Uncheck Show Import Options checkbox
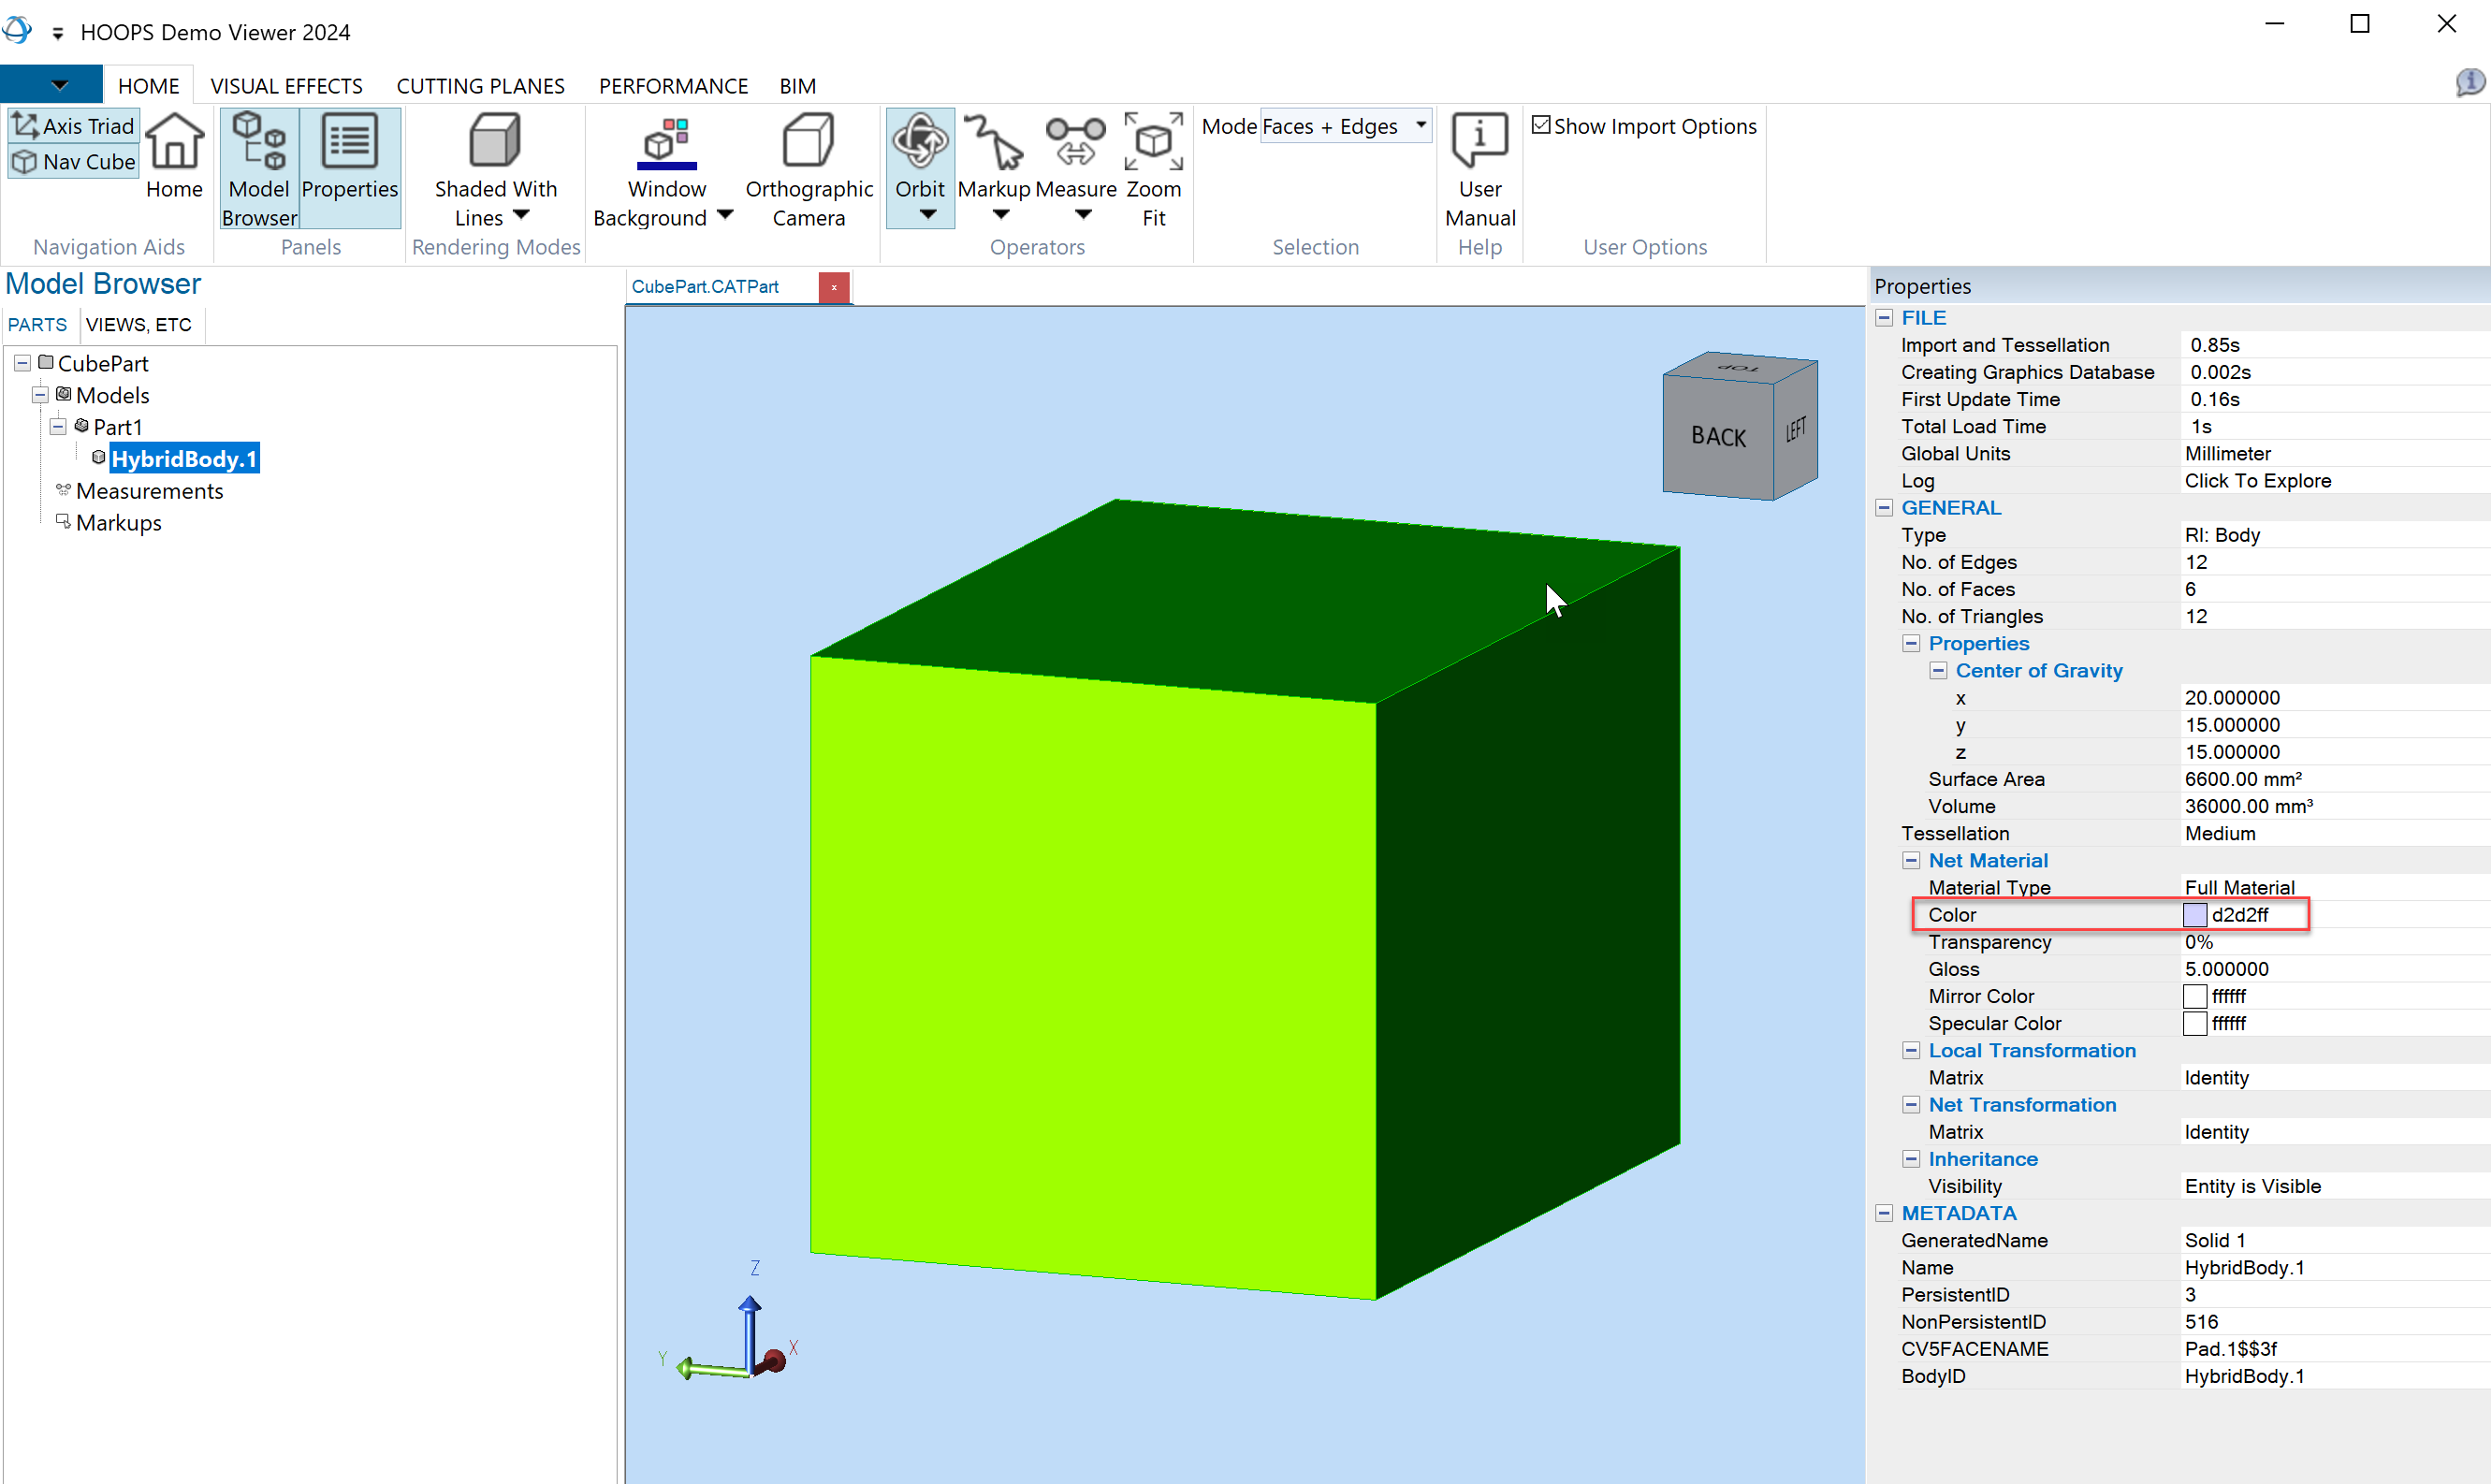Image resolution: width=2492 pixels, height=1484 pixels. 1541,125
